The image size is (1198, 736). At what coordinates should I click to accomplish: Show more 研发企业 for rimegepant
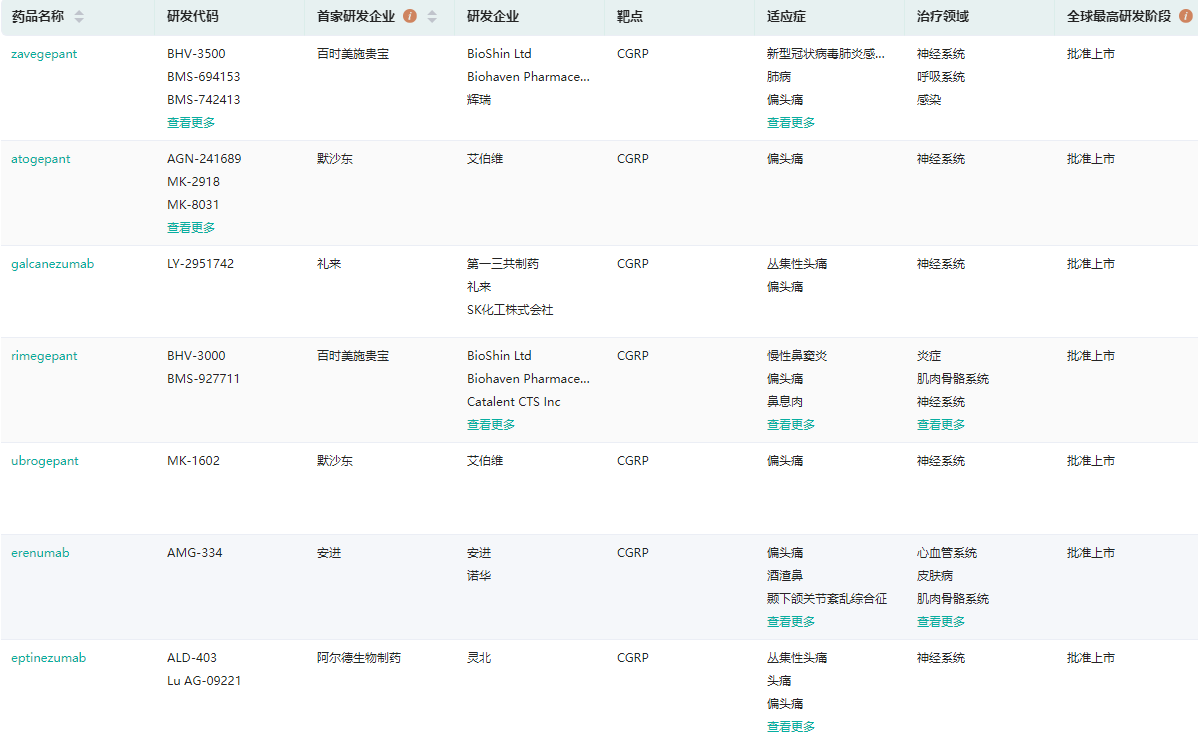pos(491,425)
